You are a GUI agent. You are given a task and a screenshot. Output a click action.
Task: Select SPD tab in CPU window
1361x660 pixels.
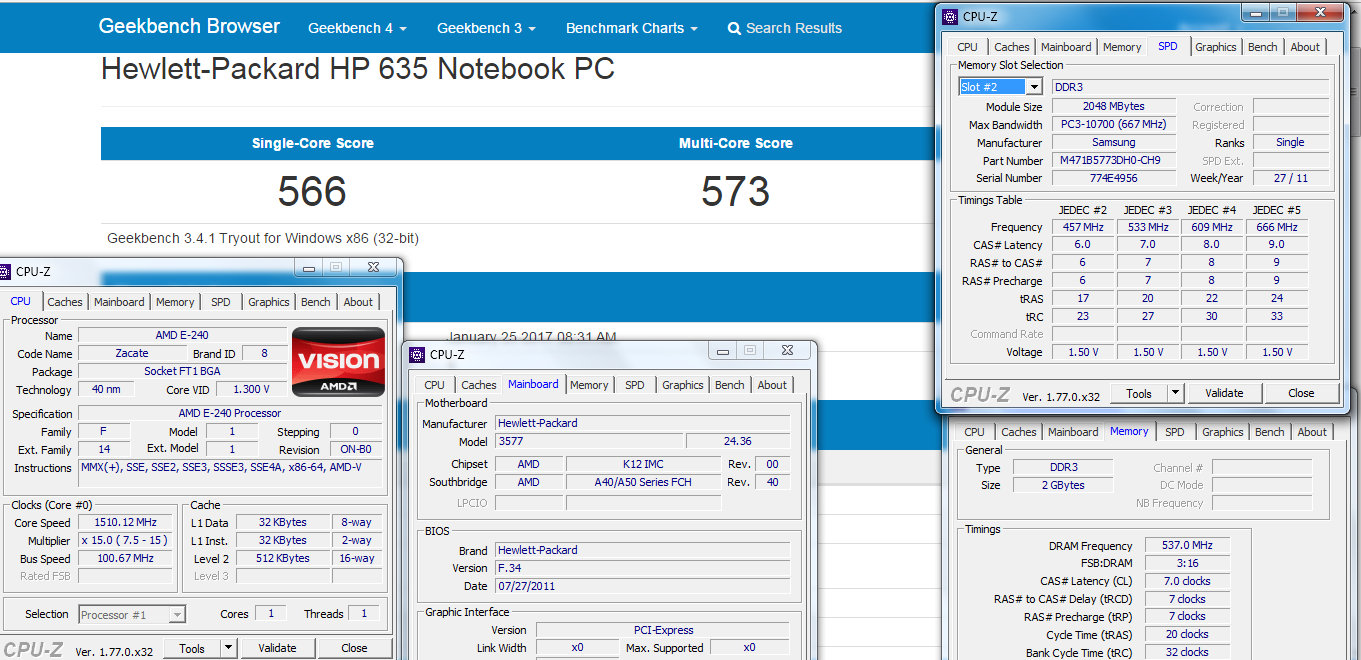pyautogui.click(x=221, y=302)
